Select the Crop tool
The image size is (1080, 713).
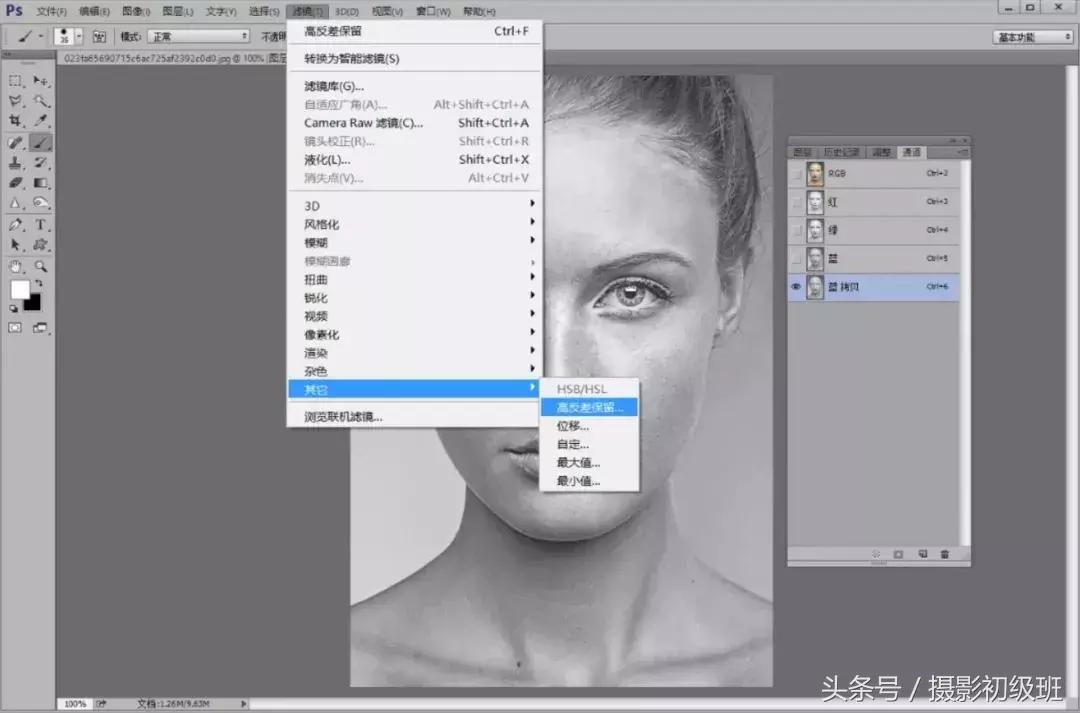tap(16, 121)
